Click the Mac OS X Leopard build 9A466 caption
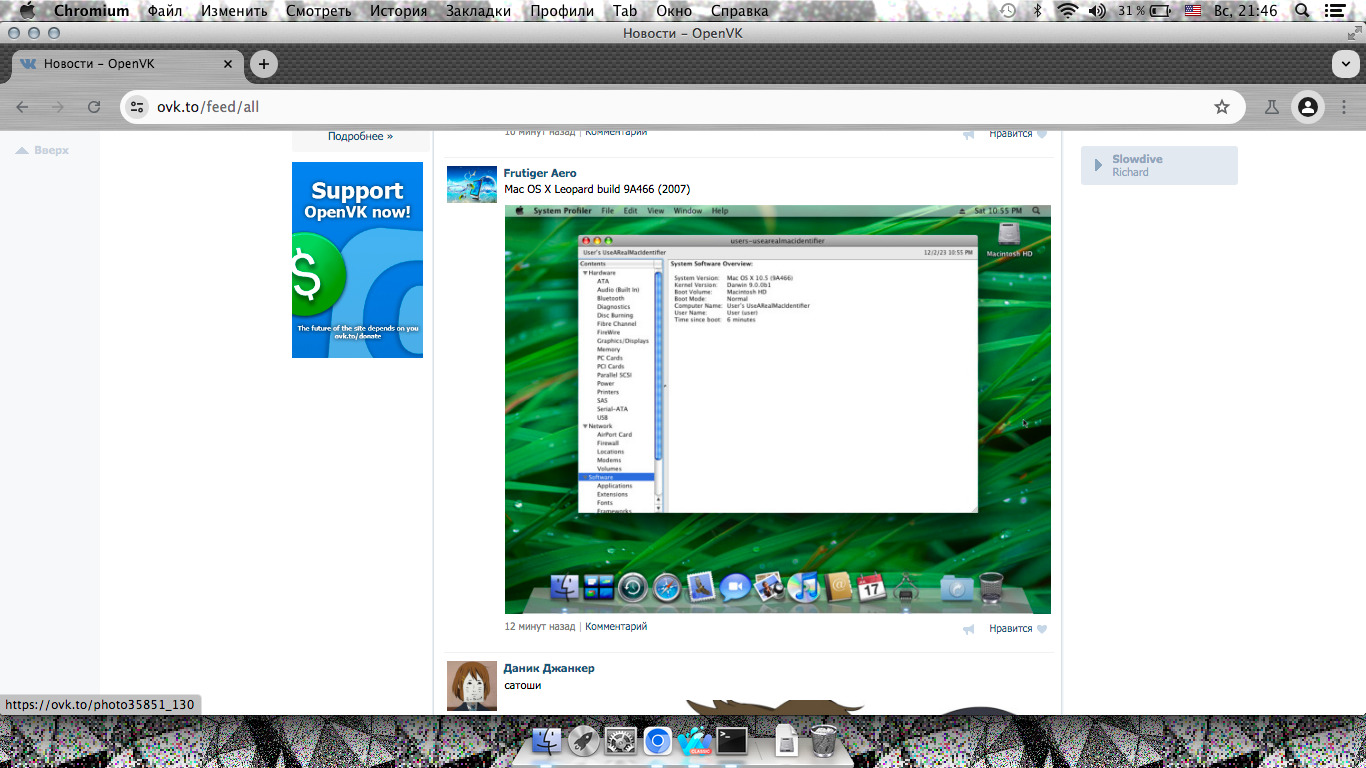 tap(597, 189)
